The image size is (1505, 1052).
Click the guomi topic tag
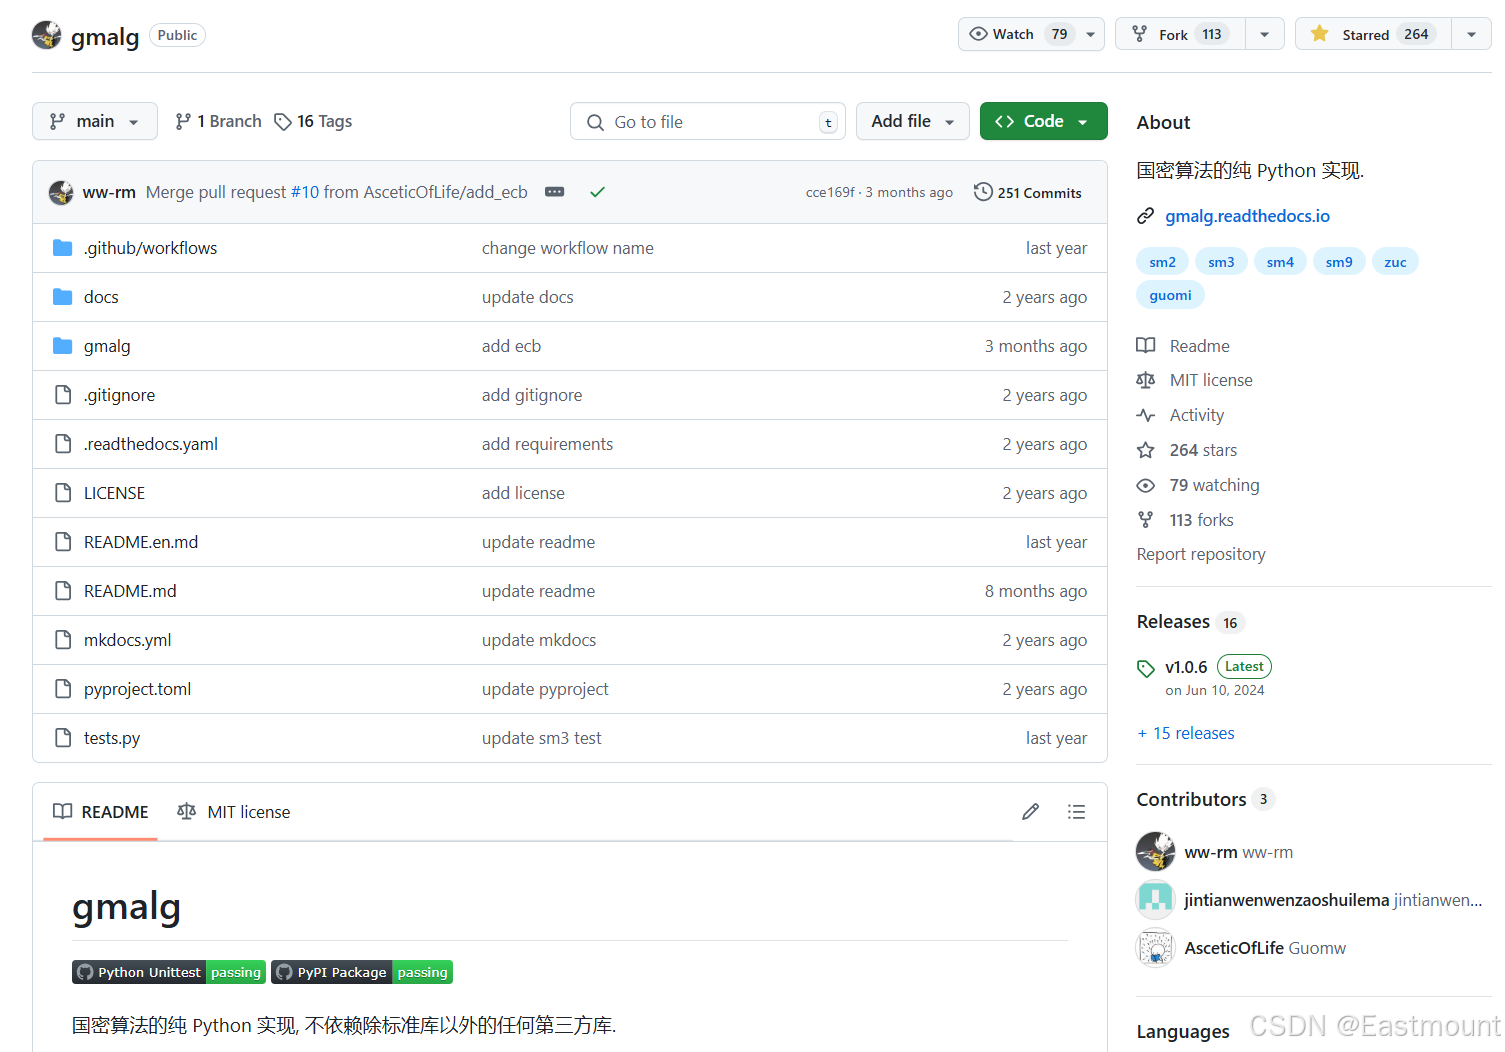click(x=1170, y=295)
